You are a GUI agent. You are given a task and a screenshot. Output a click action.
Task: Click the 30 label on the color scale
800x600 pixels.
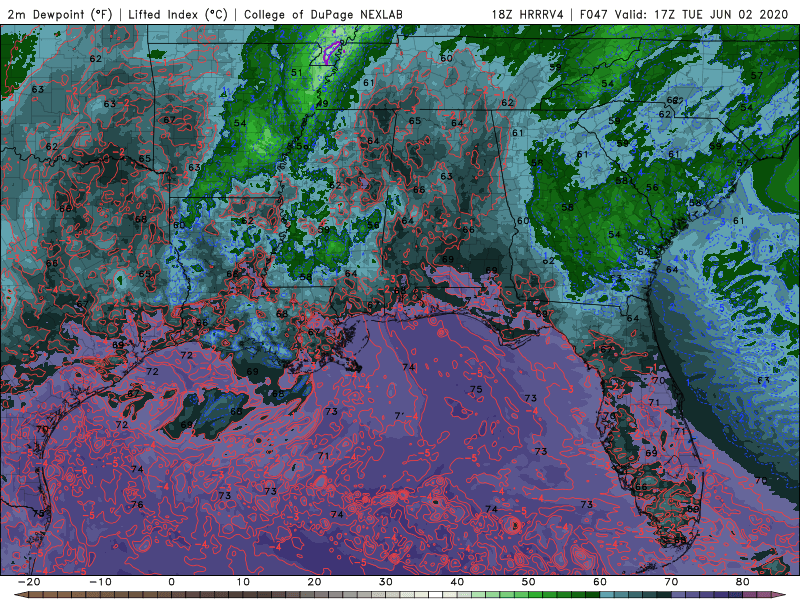386,582
